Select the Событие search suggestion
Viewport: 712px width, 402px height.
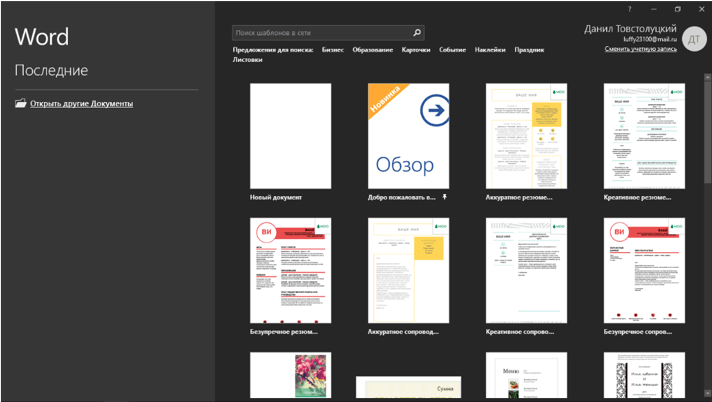coord(452,50)
